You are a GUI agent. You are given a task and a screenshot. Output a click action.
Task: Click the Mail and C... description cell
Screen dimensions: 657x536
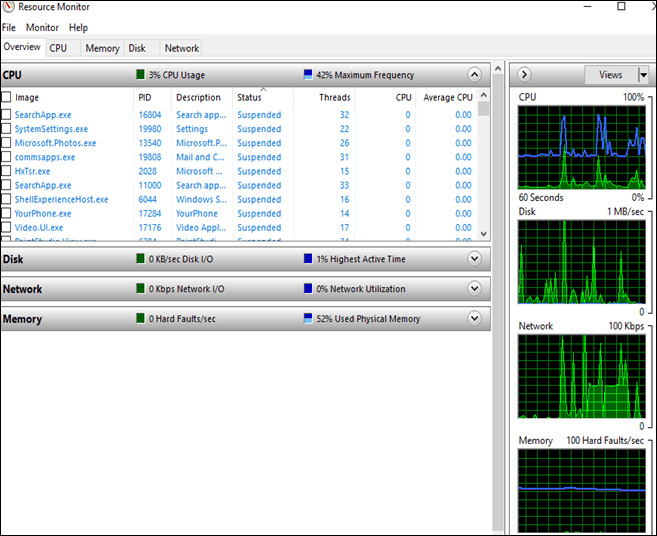[200, 157]
